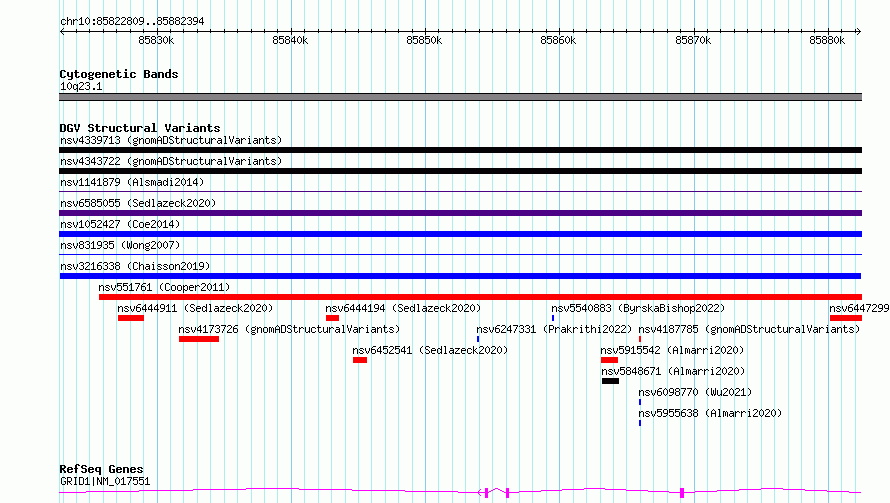890x503 pixels.
Task: Select the nsv4187785 (gnomADStructuralVariants) label
Action: [749, 329]
